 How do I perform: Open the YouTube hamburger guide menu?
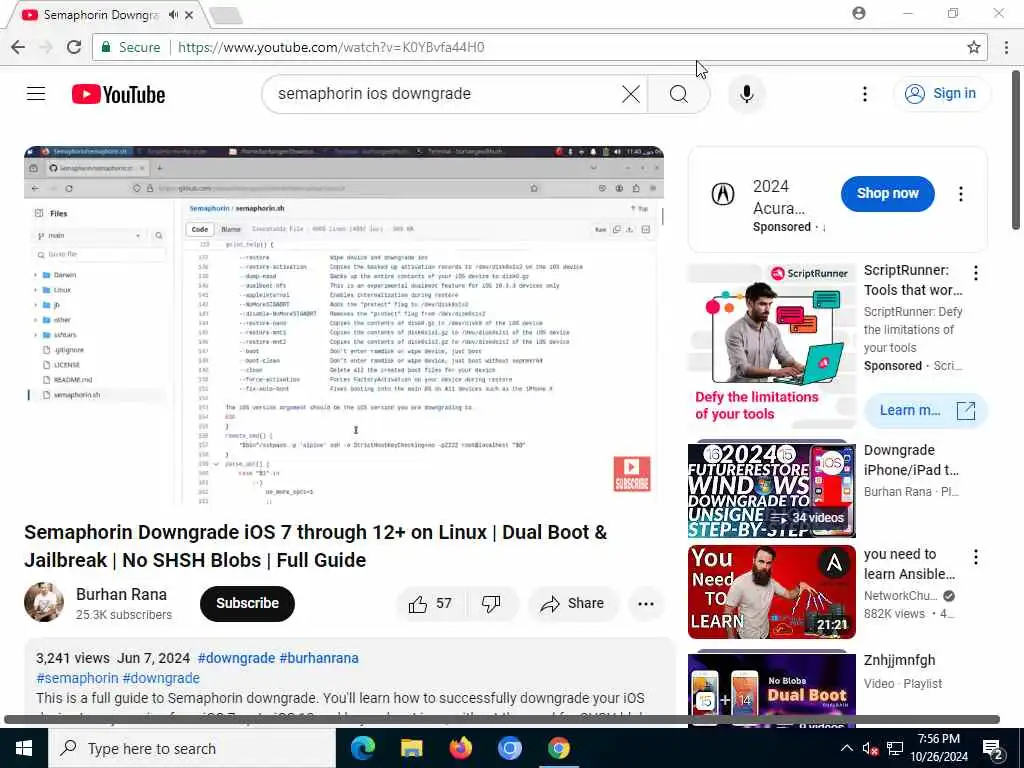click(36, 94)
